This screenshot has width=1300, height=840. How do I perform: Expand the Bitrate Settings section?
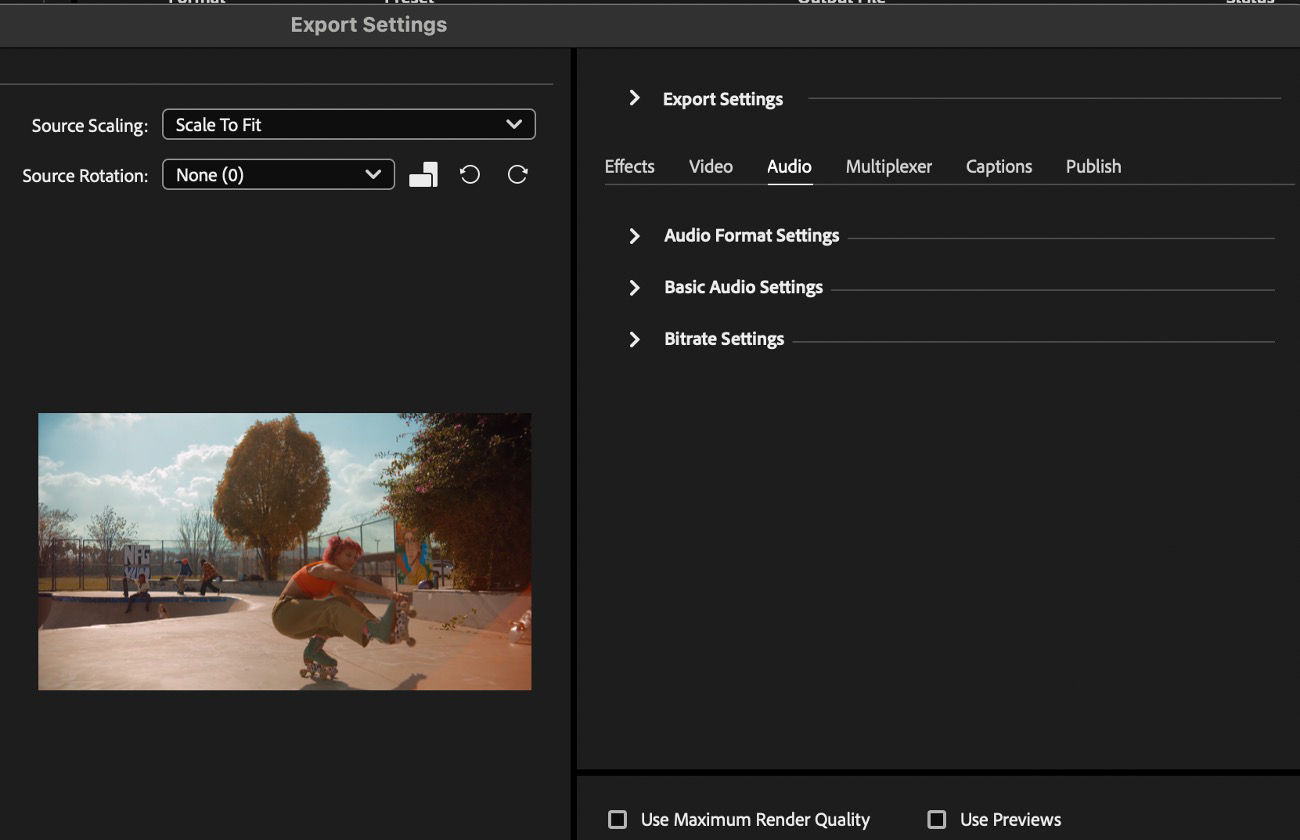[634, 338]
